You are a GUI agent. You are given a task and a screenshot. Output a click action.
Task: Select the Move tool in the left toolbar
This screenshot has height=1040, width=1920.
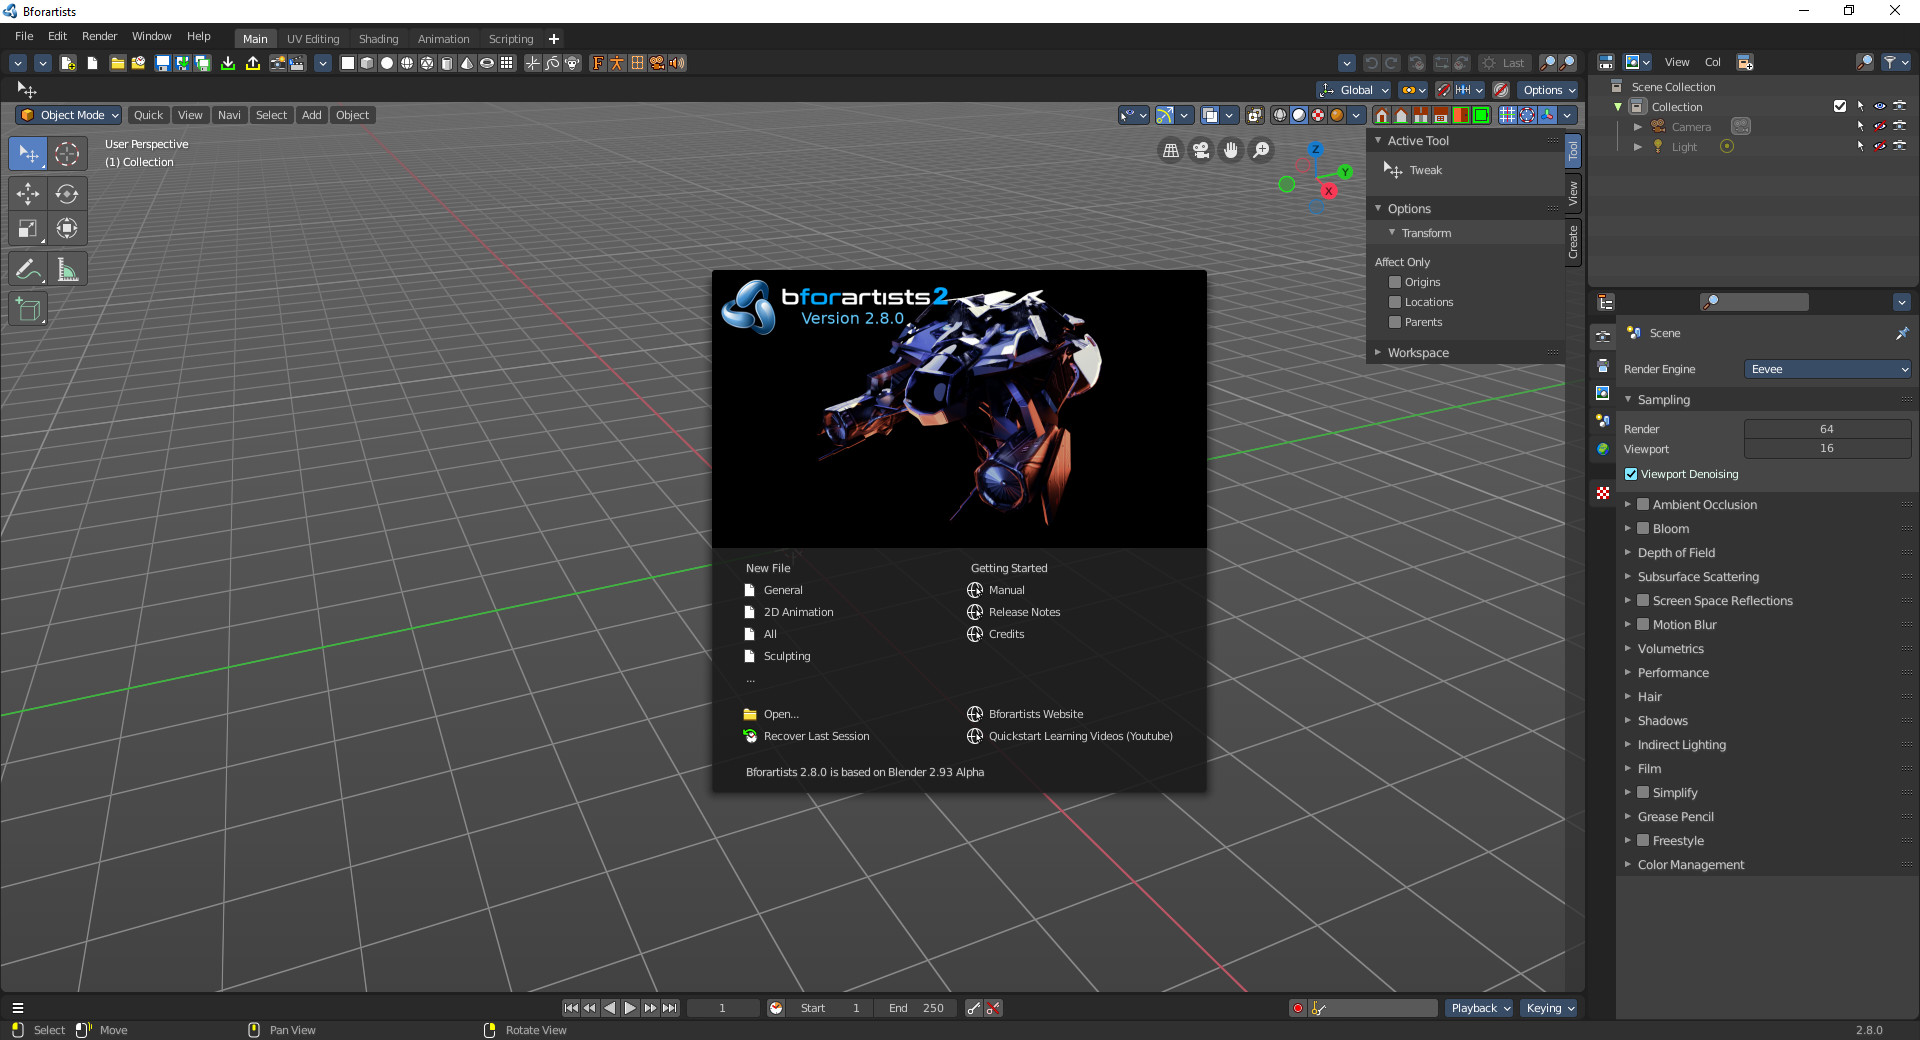[x=28, y=194]
